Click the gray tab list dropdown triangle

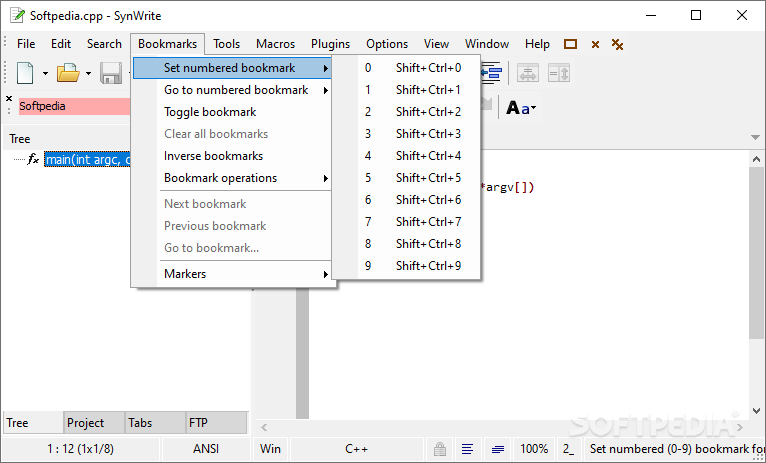click(755, 137)
